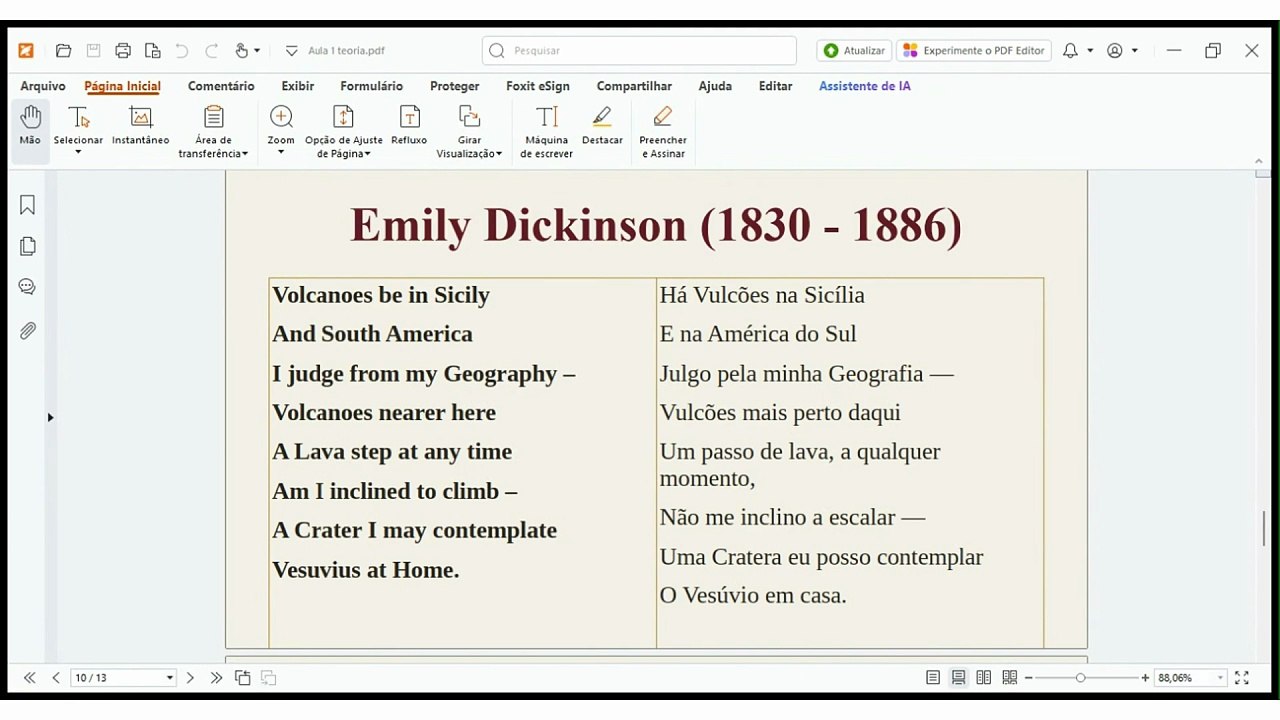Open the Comments side panel

[27, 287]
